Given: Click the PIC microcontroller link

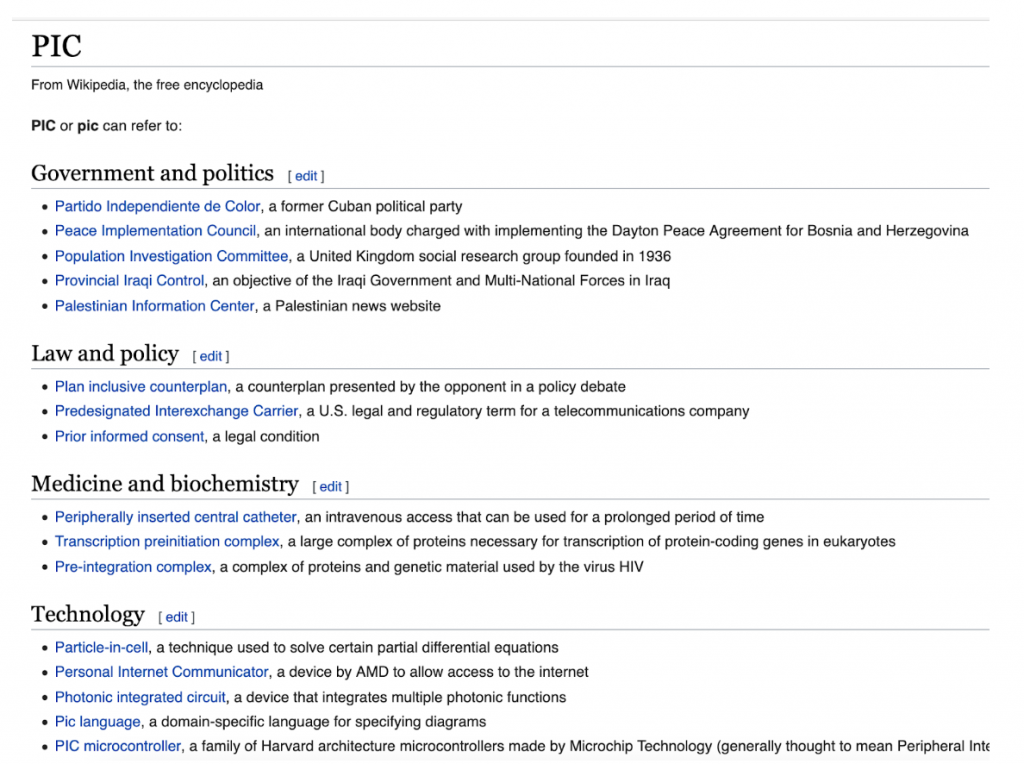Looking at the screenshot, I should 118,746.
